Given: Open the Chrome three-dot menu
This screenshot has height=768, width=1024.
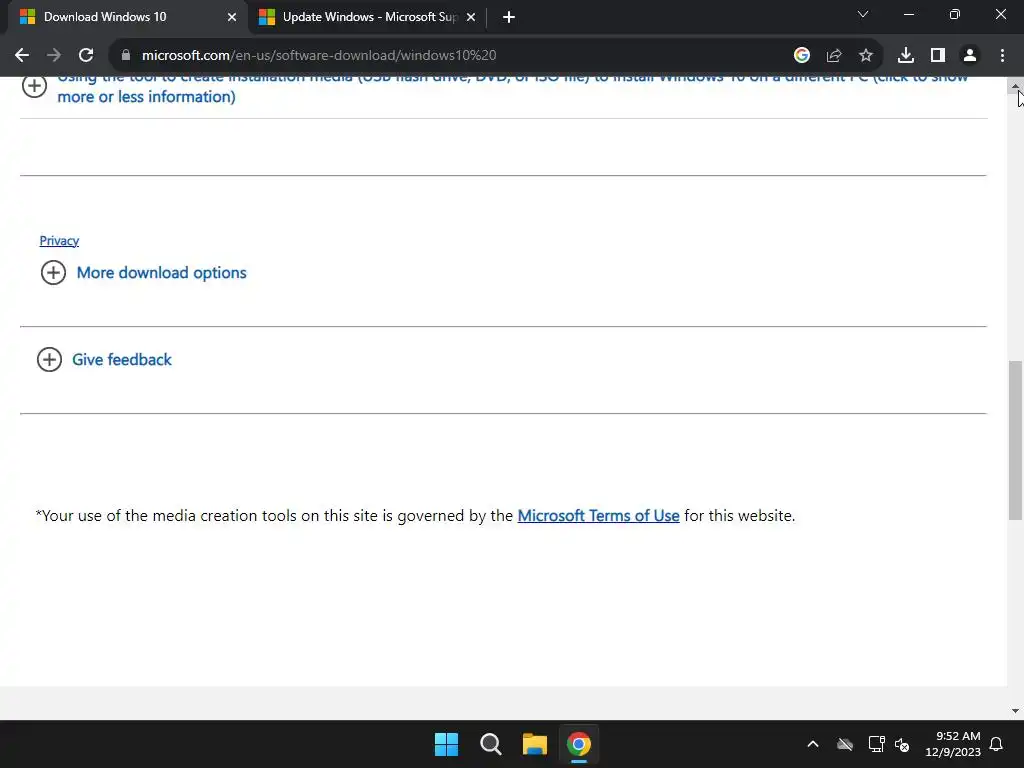Looking at the screenshot, I should [1002, 56].
